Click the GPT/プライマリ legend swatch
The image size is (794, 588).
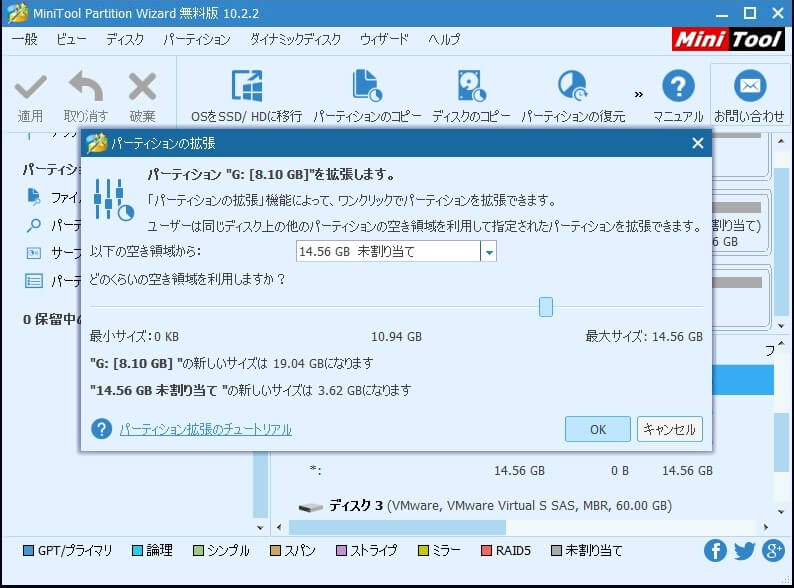[29, 551]
